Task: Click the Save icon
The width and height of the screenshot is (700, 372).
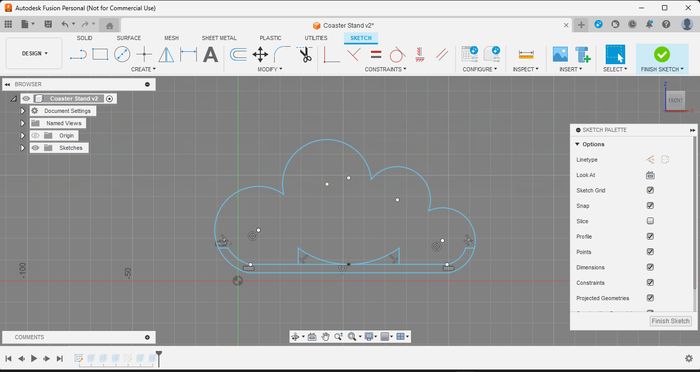Action: pos(48,25)
